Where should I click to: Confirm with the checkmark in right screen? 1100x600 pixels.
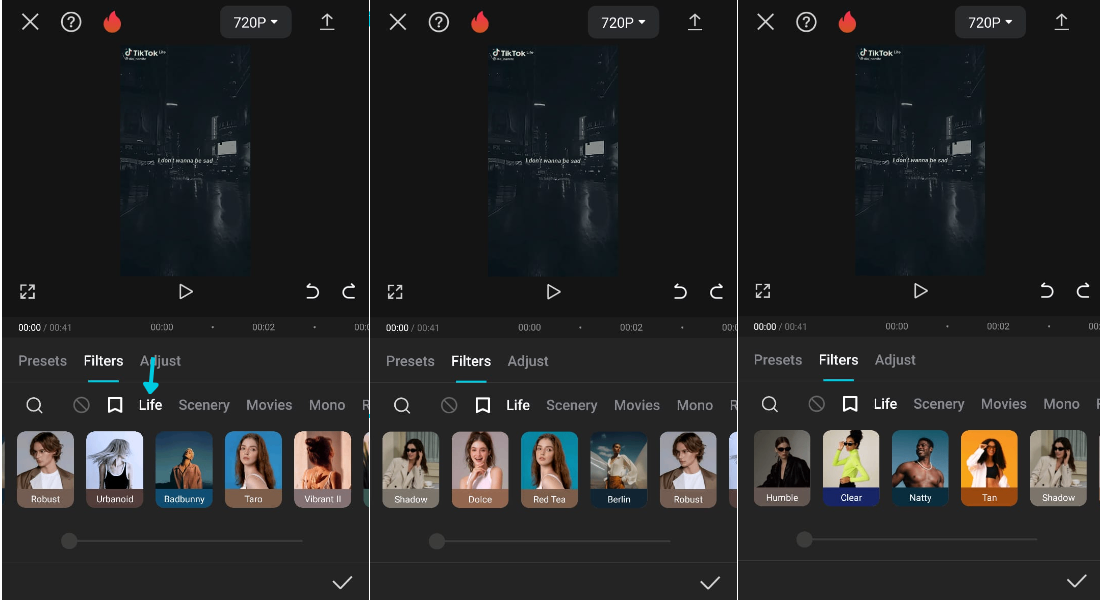tap(1077, 581)
